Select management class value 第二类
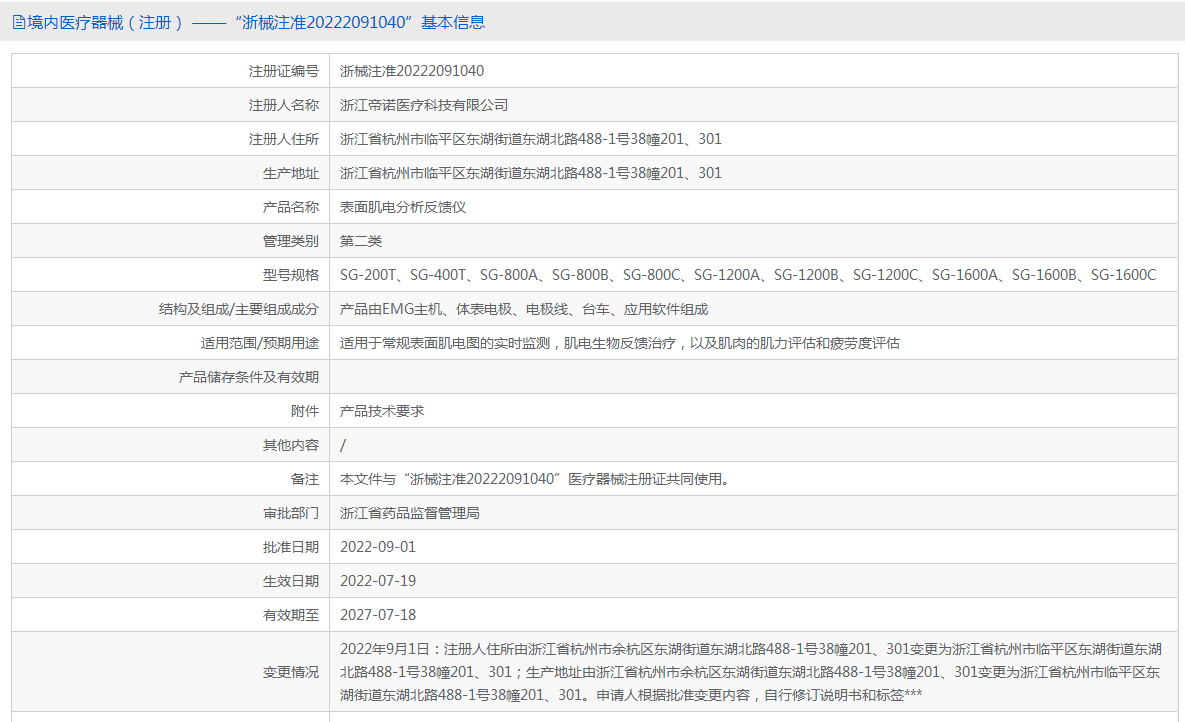 click(x=361, y=241)
